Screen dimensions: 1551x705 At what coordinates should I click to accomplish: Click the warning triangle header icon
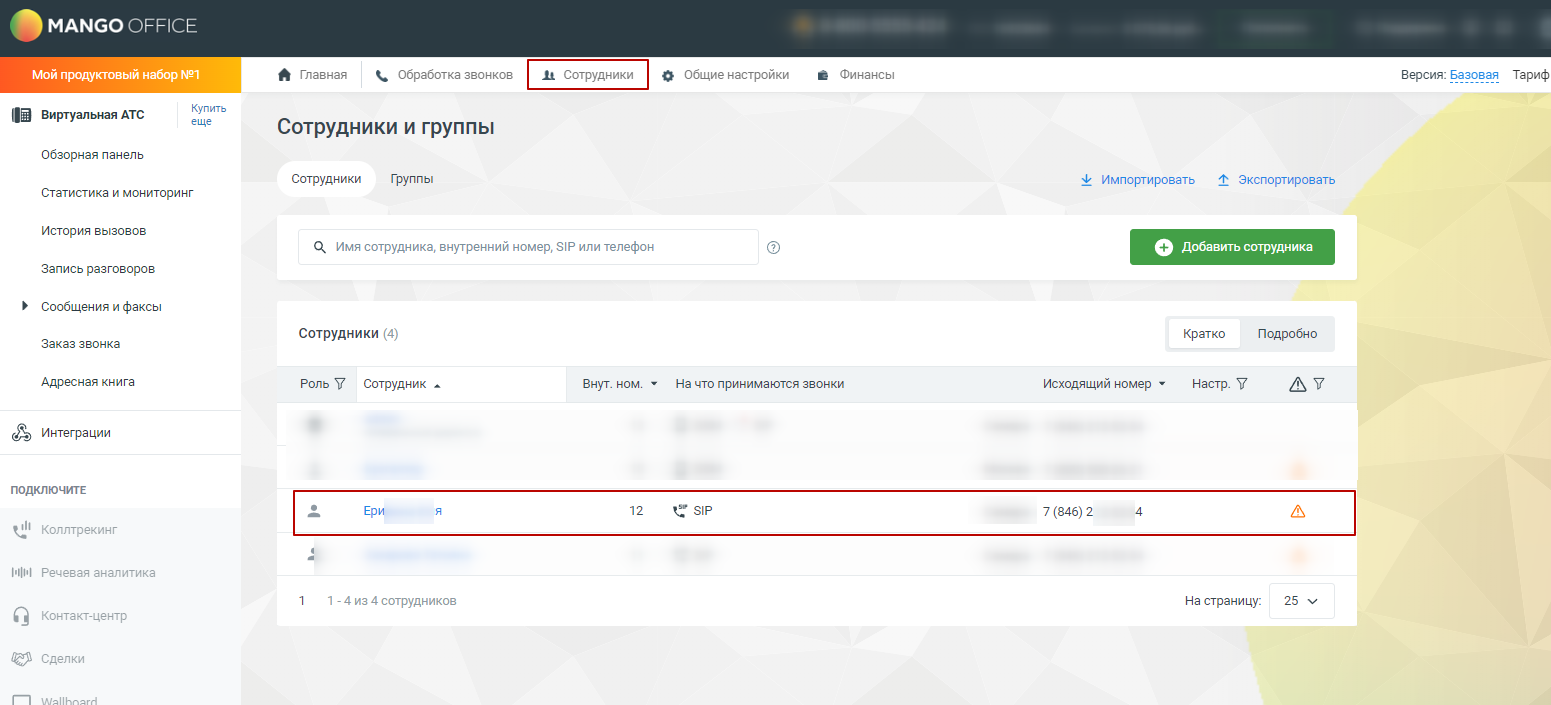coord(1298,384)
